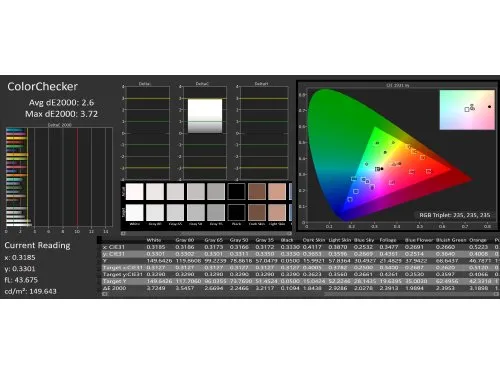Click the Gray 80 target swatch
The image size is (500, 375).
(155, 212)
